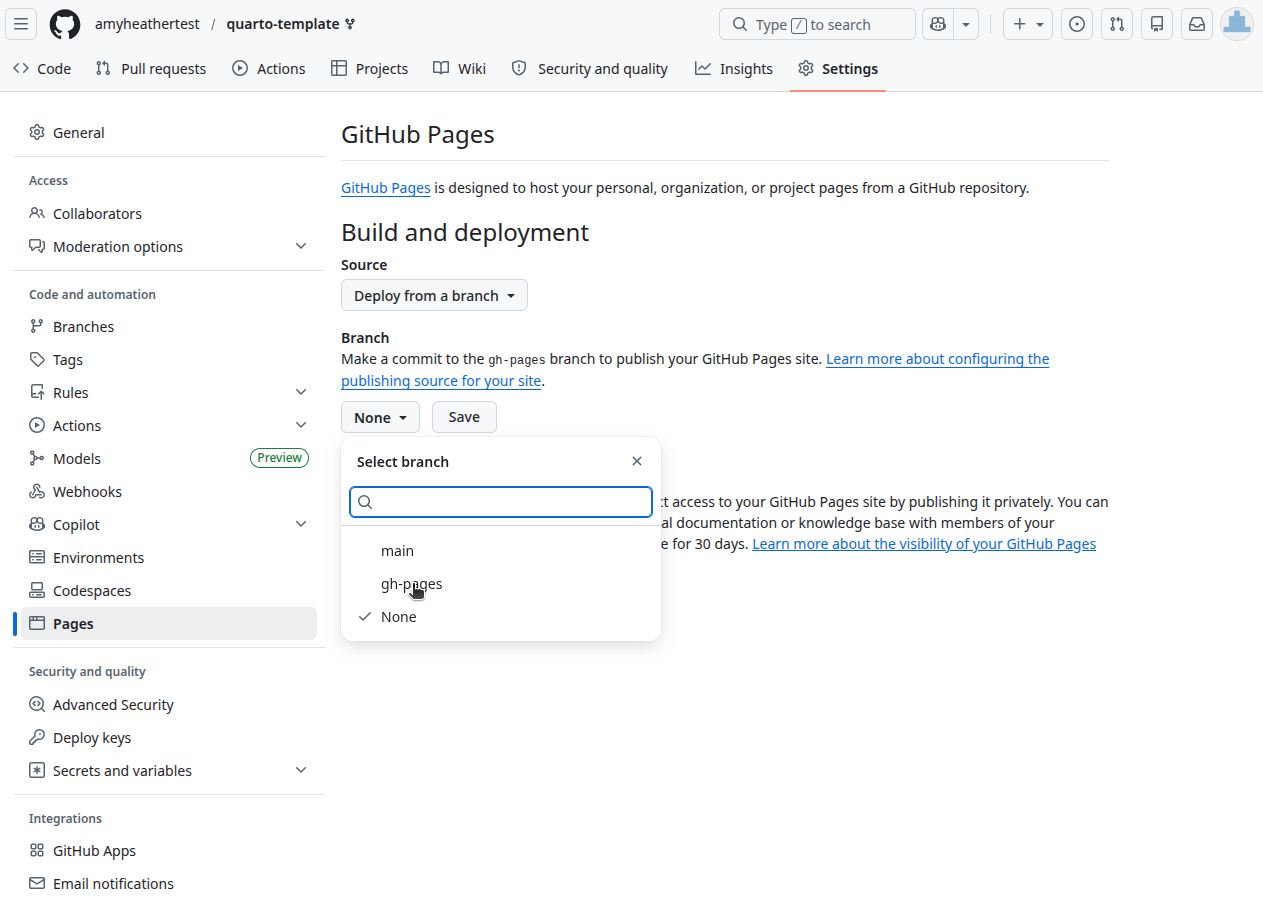The height and width of the screenshot is (907, 1263).
Task: Open the hamburger navigation menu
Action: coord(21,24)
